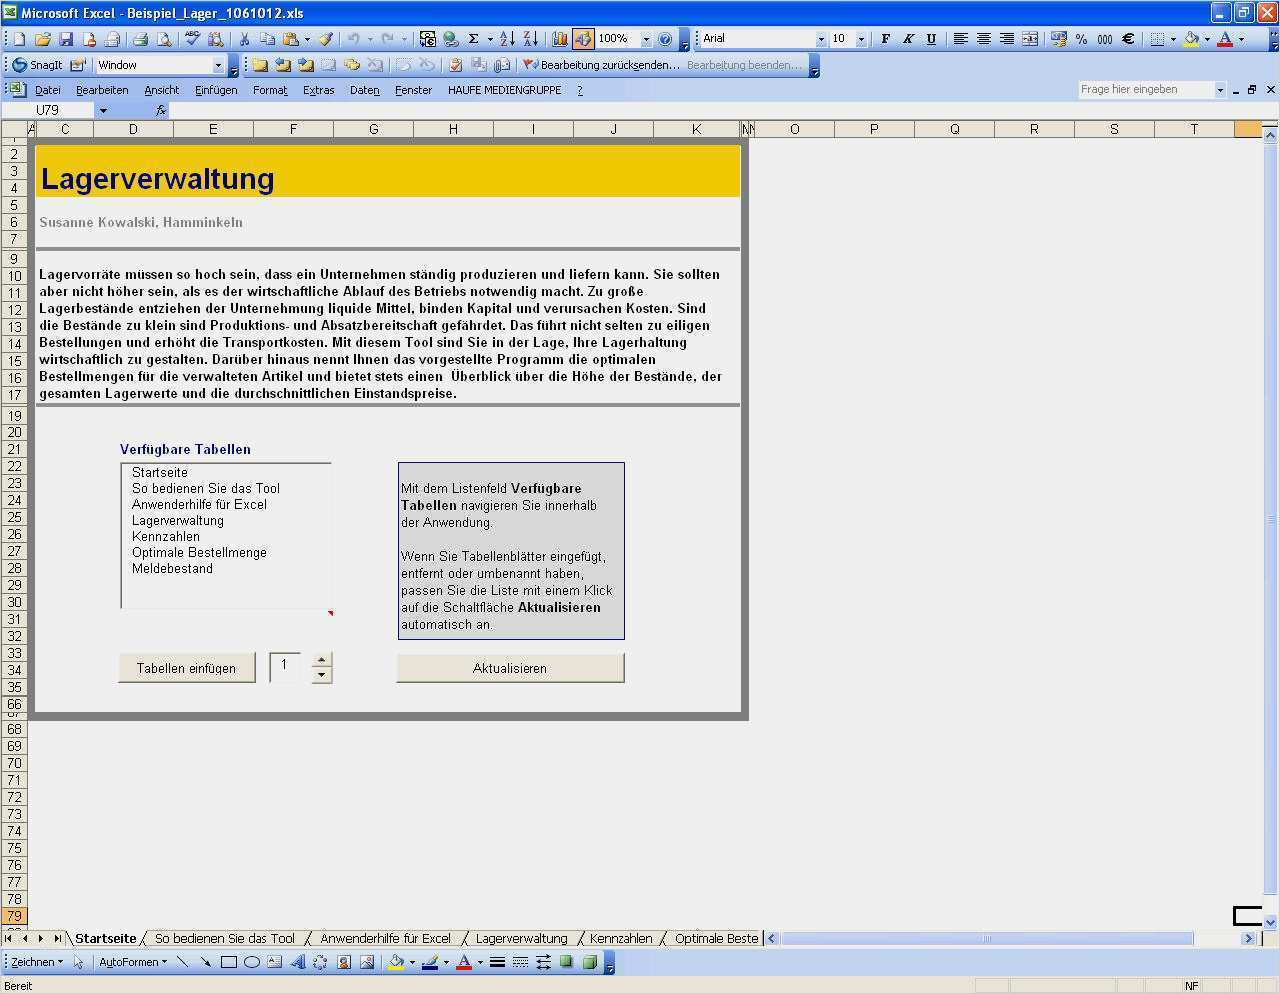Open the AutoFormen dropdown menu

132,962
